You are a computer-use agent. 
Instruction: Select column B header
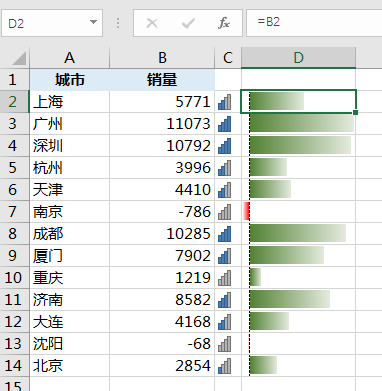click(162, 58)
